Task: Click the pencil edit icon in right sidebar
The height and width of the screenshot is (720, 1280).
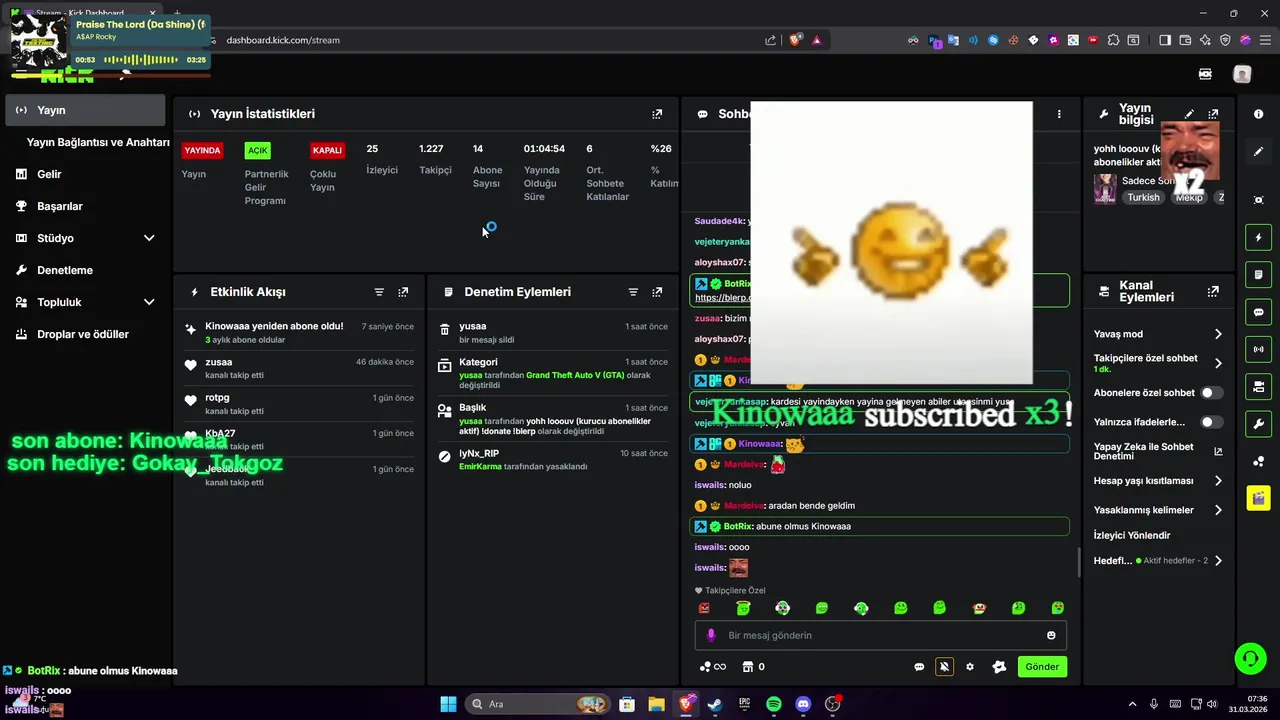Action: click(x=1258, y=152)
